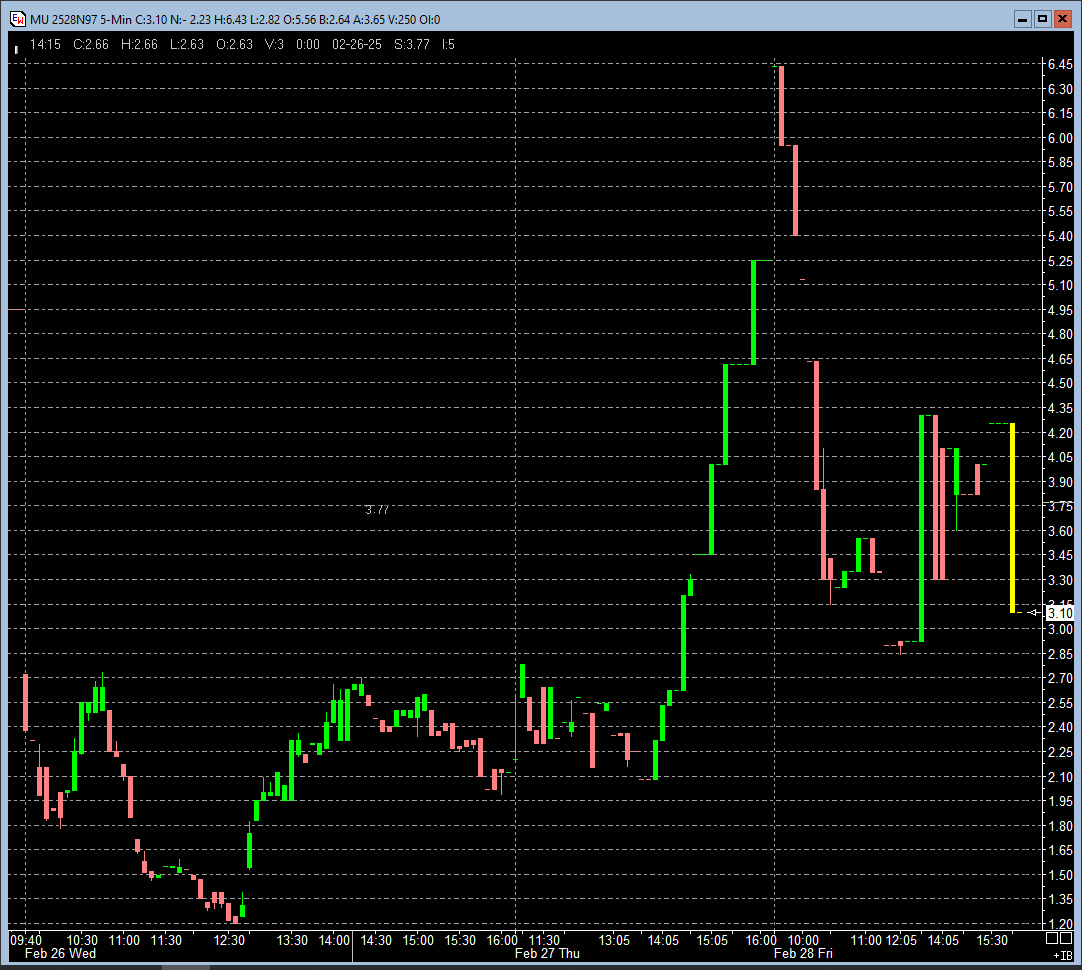Click the 5.25 price axis label

(x=1060, y=261)
